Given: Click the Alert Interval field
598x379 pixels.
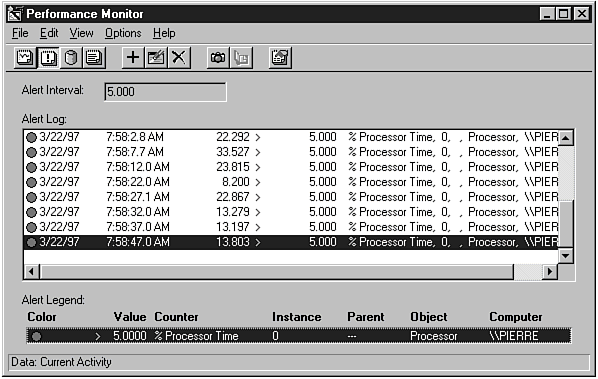Looking at the screenshot, I should pyautogui.click(x=165, y=92).
